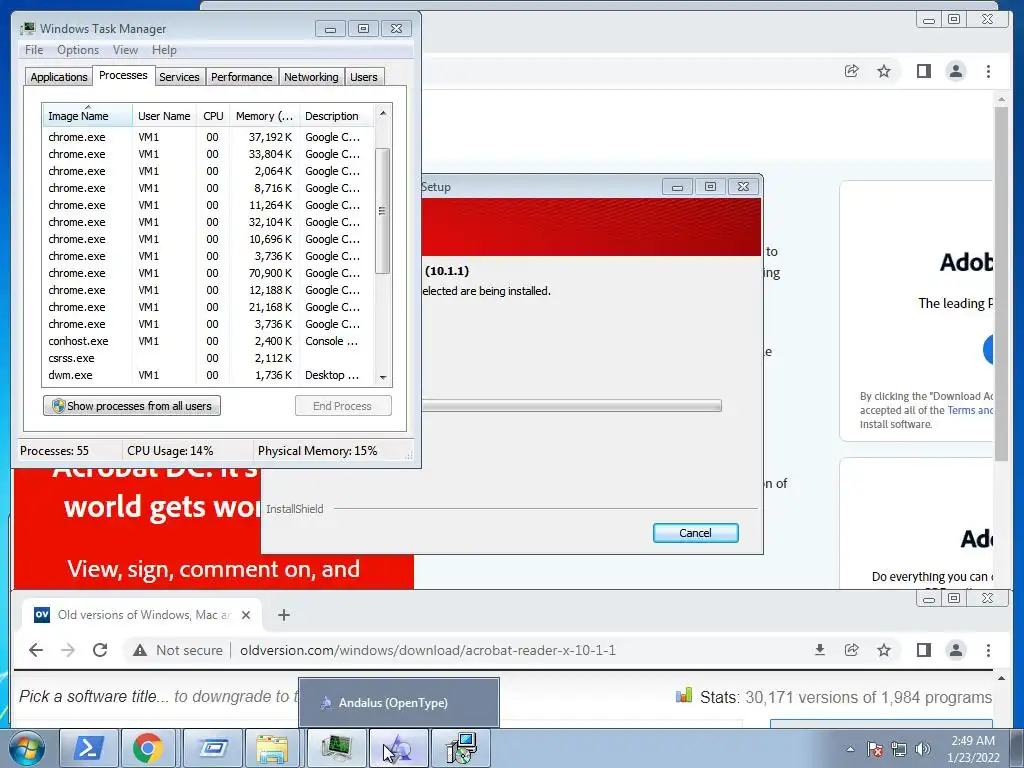Click process list scroll-up arrow
Viewport: 1024px width, 768px height.
pos(383,113)
